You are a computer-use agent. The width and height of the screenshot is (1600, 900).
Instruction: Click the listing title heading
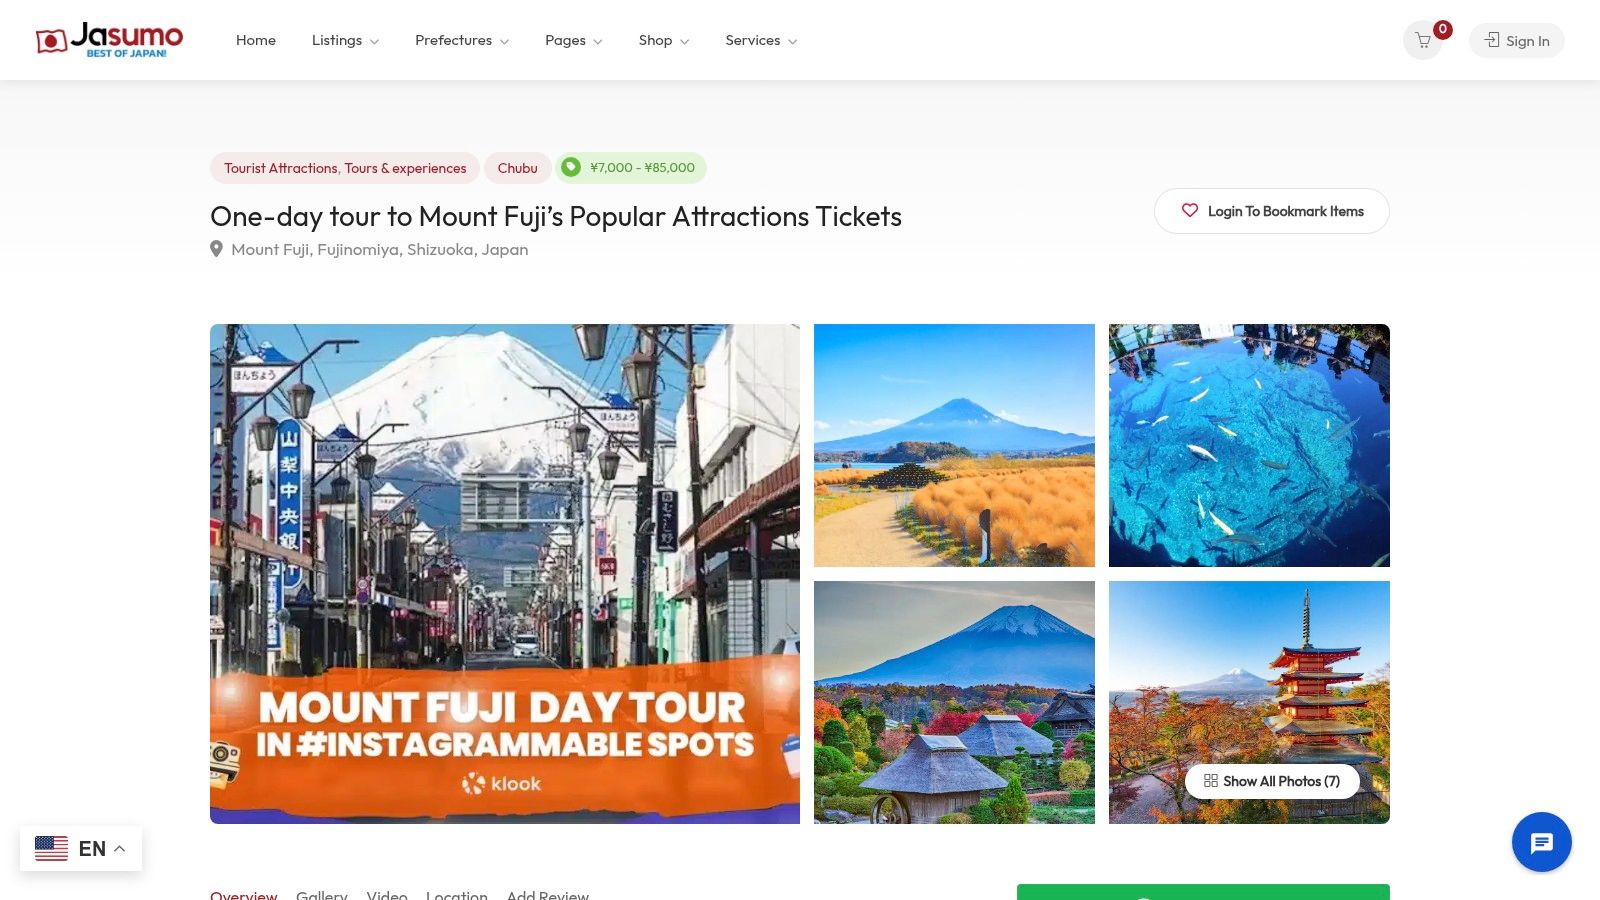[x=556, y=216]
